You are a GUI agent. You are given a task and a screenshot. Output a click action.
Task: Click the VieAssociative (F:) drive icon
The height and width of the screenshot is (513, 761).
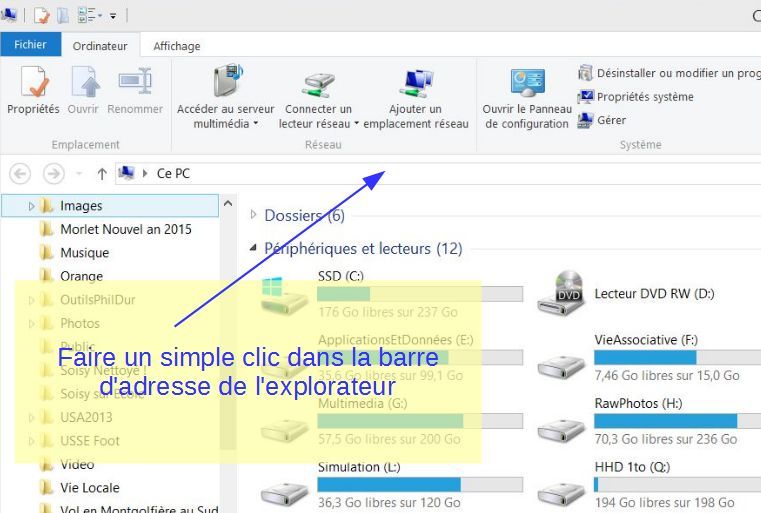pyautogui.click(x=561, y=367)
